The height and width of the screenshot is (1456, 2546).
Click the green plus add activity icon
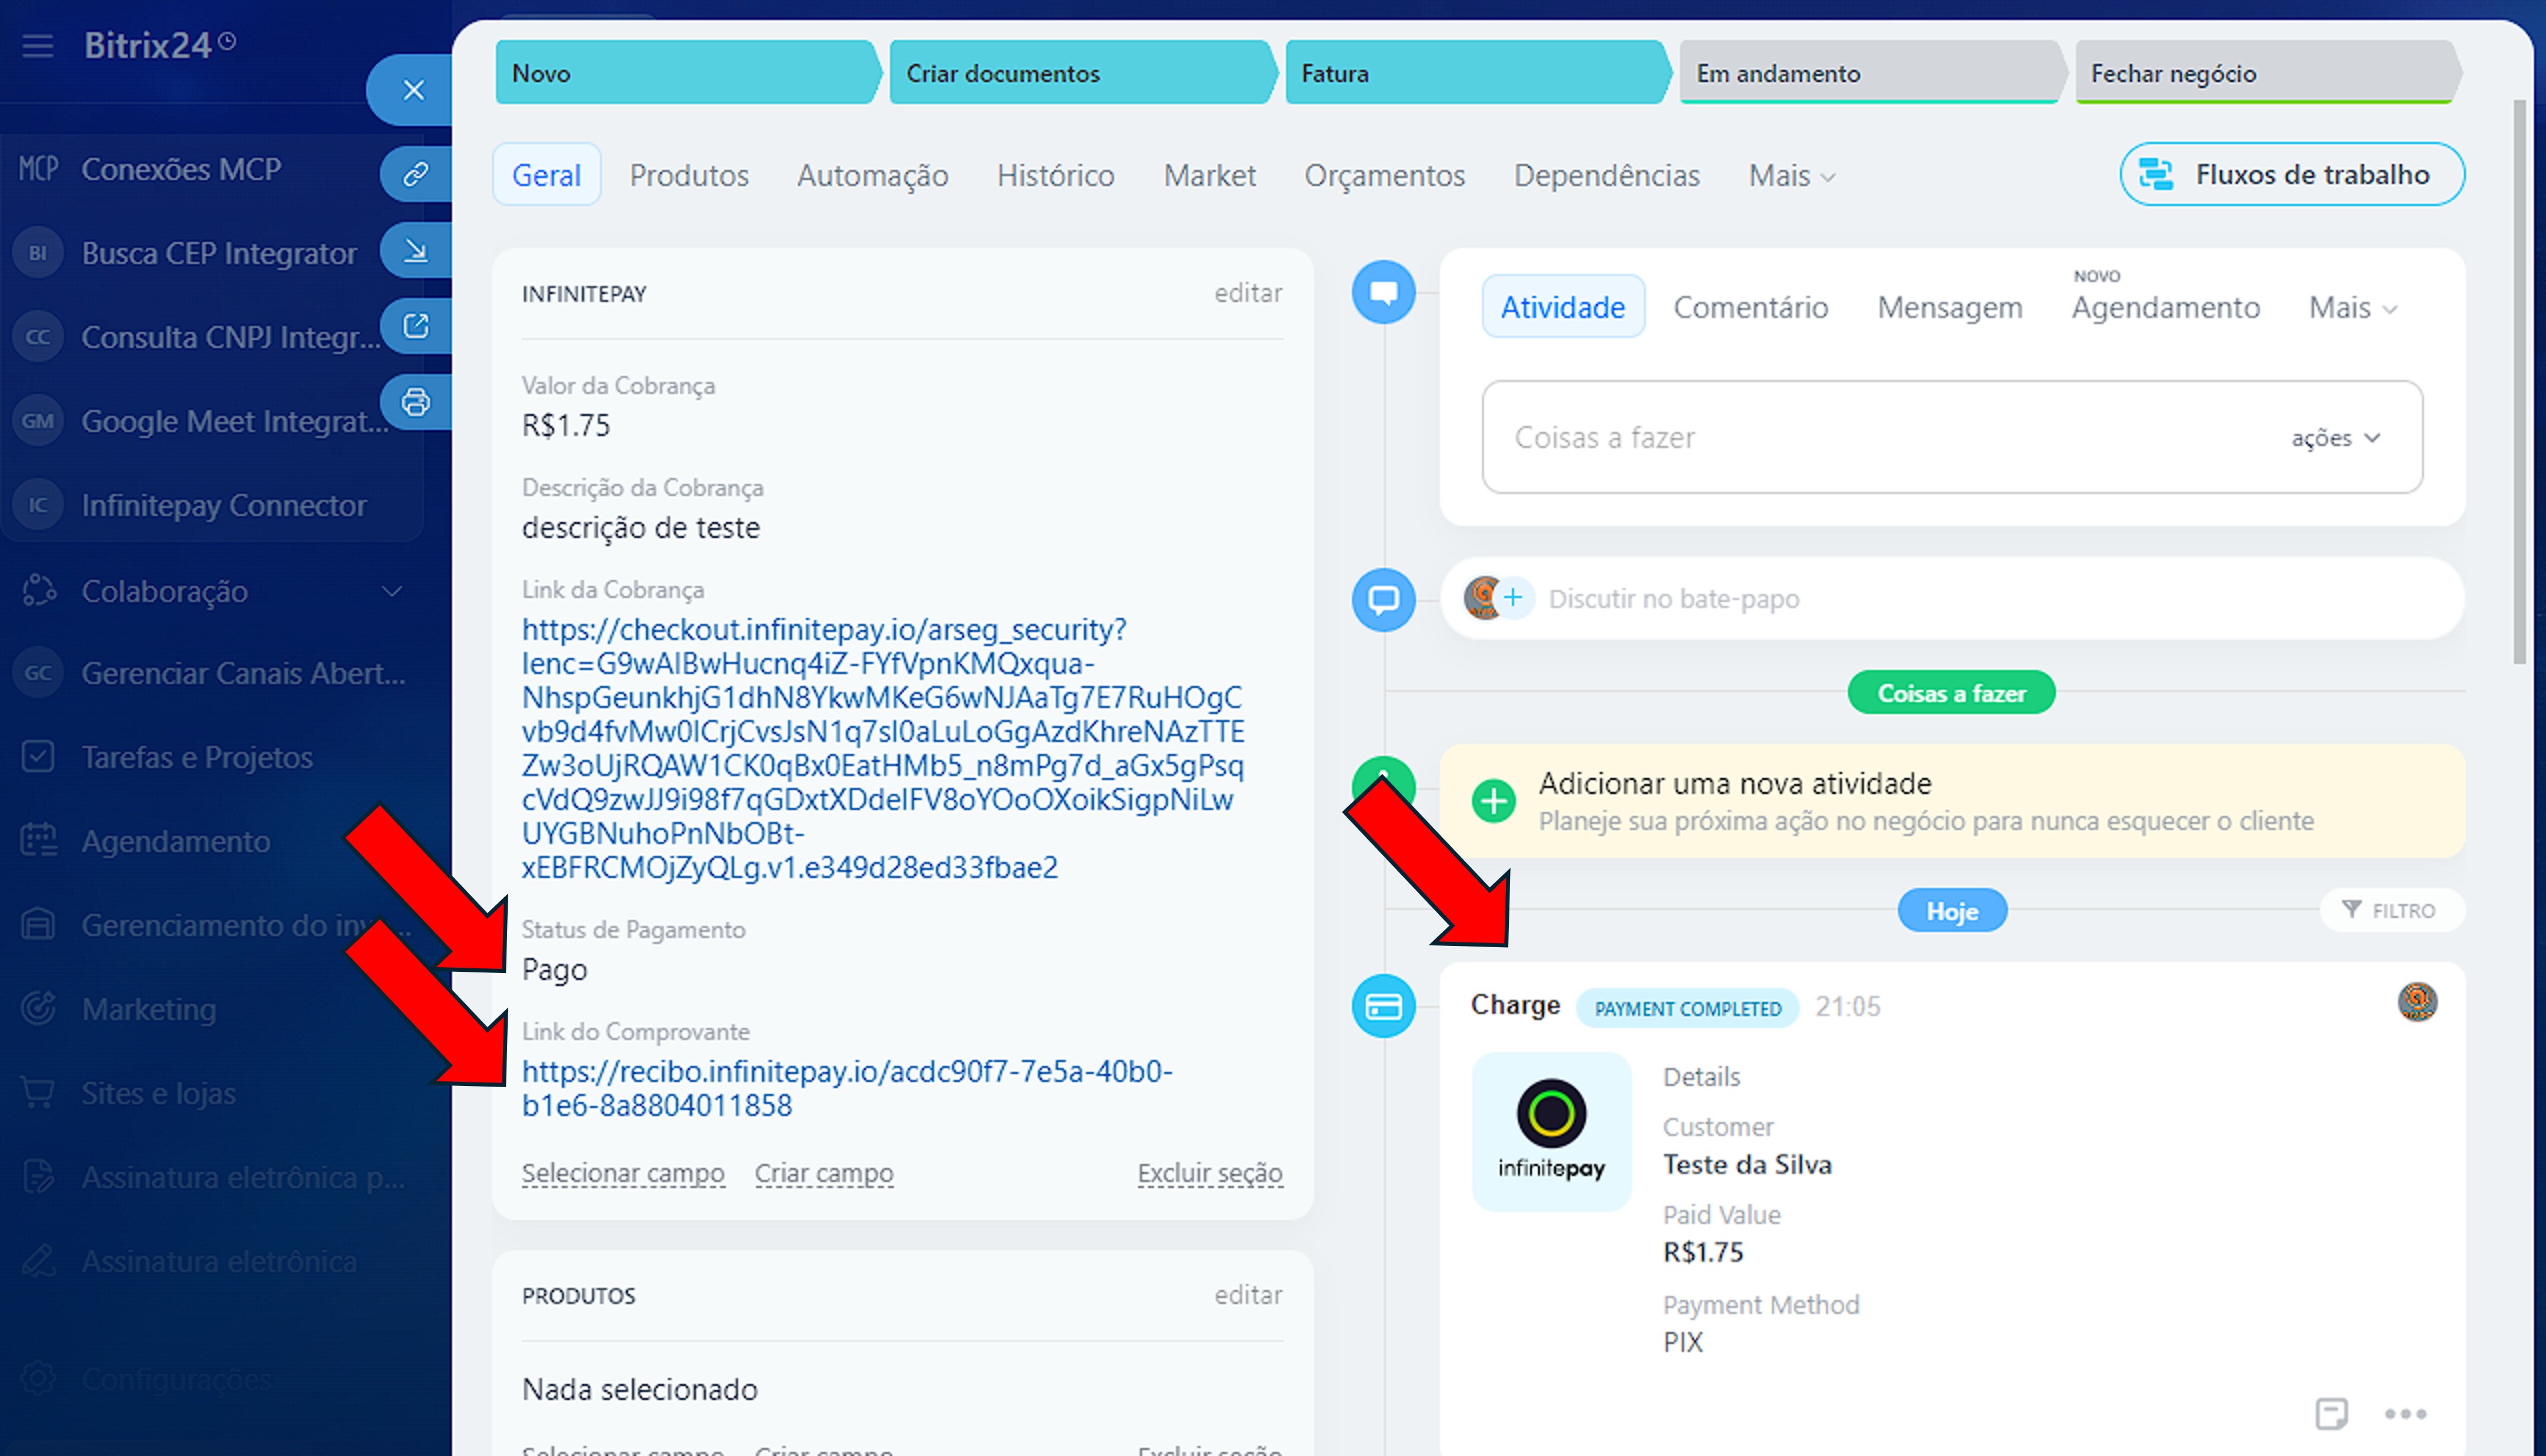[1493, 801]
